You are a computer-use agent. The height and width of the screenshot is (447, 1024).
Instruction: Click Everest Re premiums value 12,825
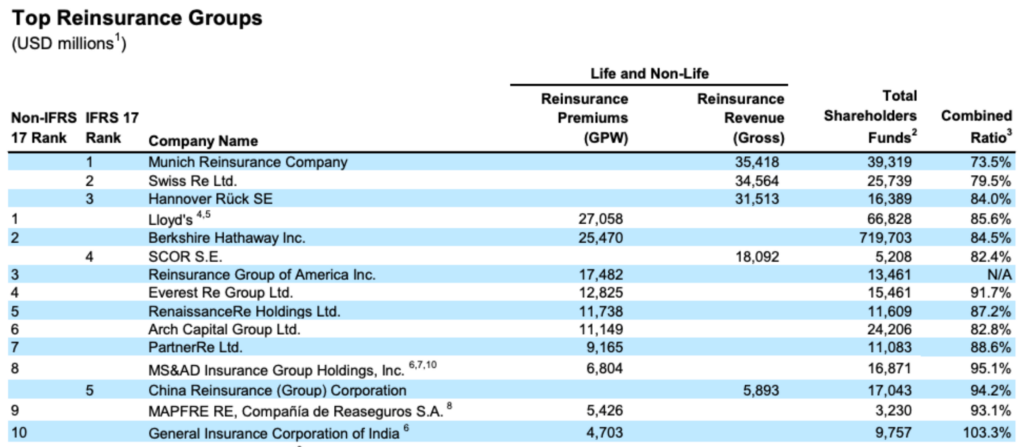point(601,294)
